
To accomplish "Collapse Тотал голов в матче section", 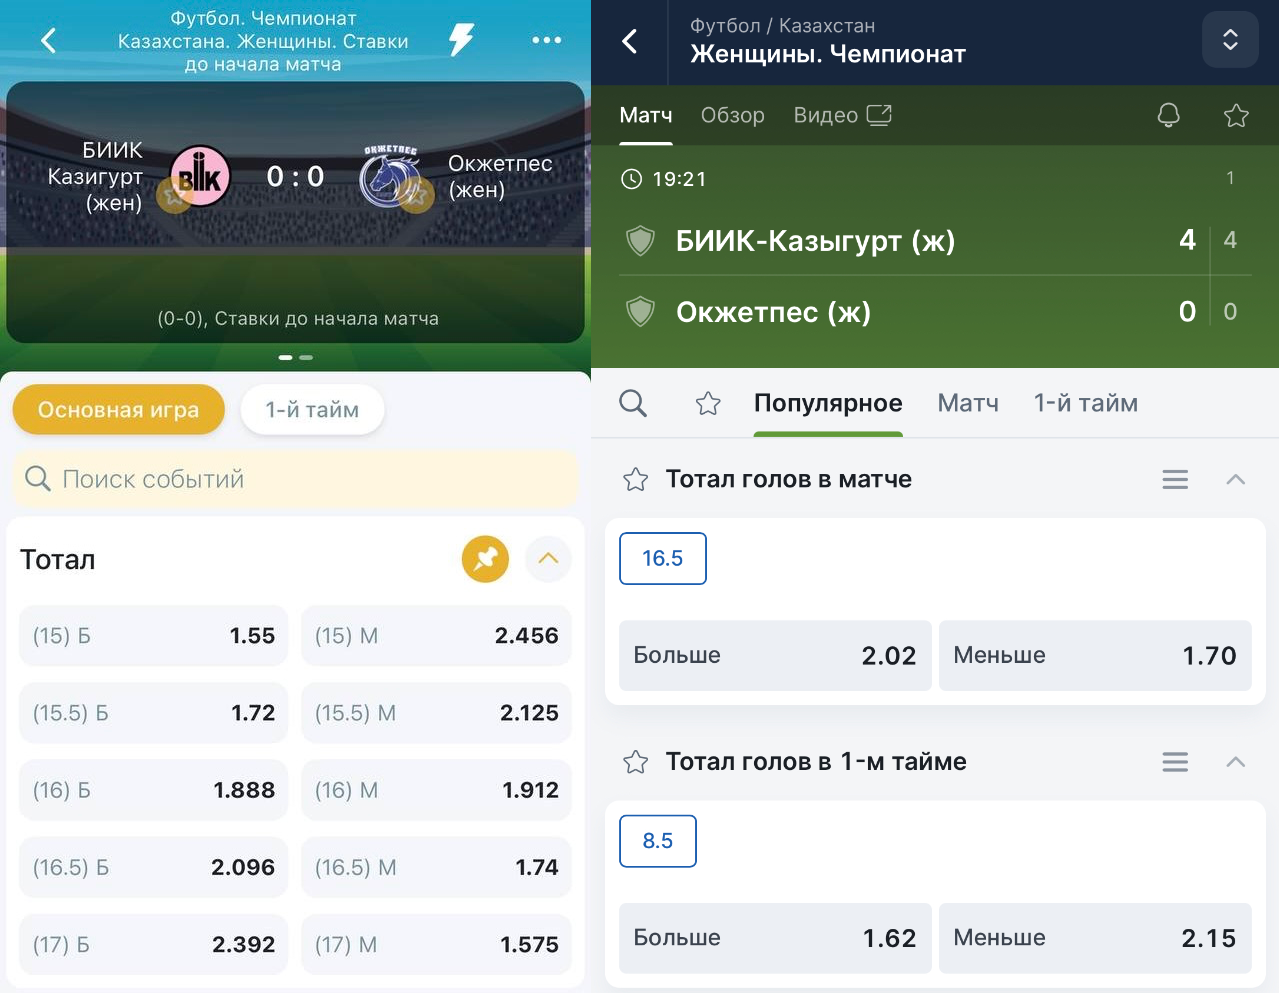I will pyautogui.click(x=1236, y=480).
